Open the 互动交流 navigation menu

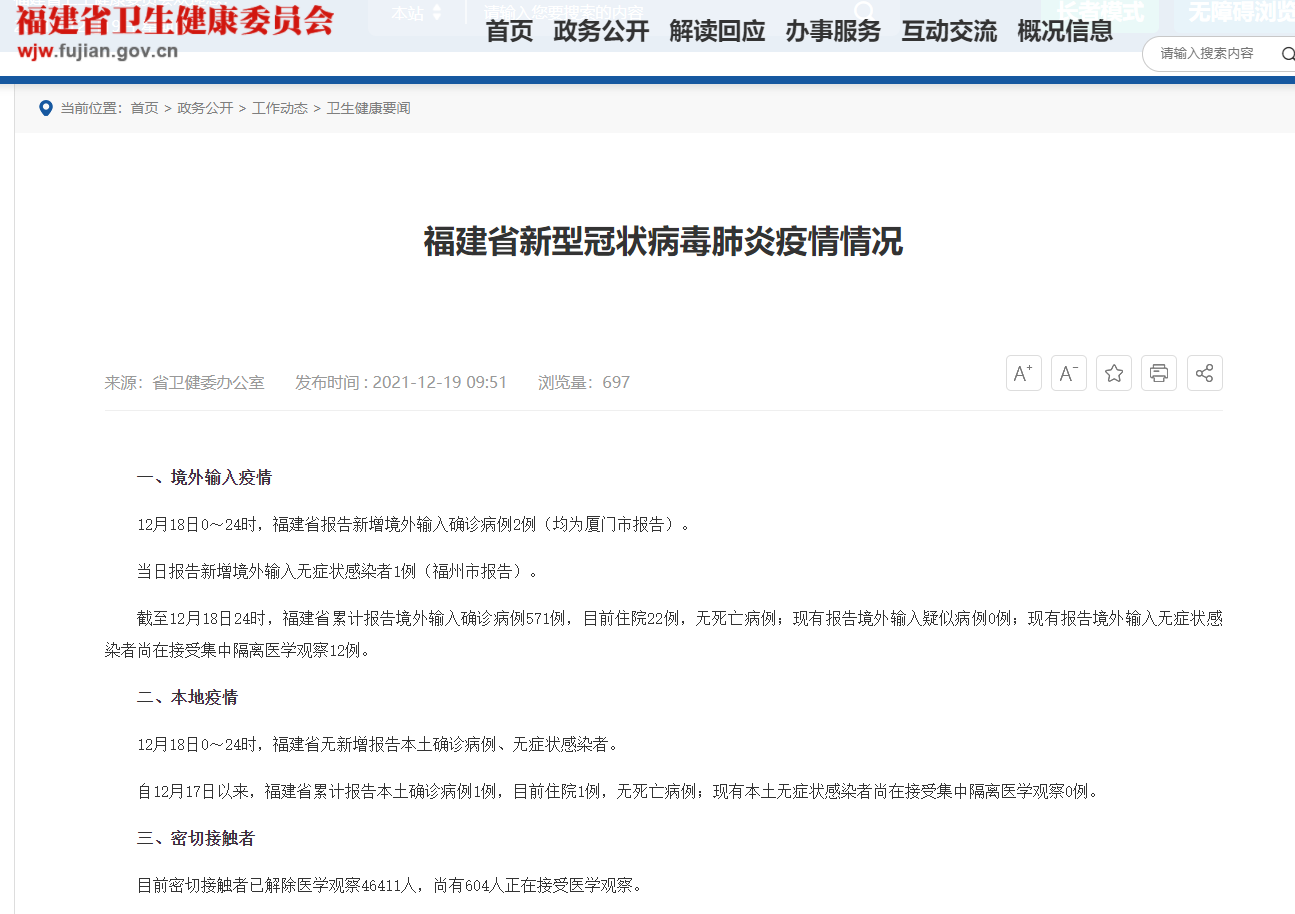pyautogui.click(x=949, y=31)
